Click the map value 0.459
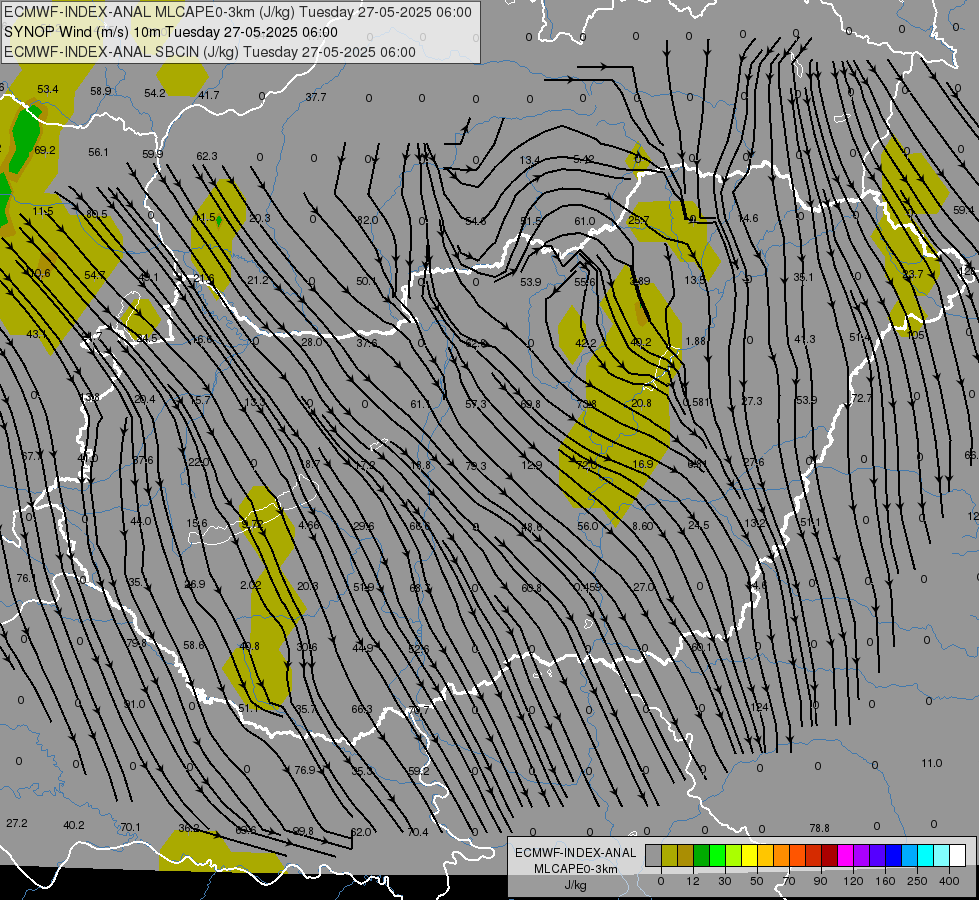The width and height of the screenshot is (979, 900). (587, 586)
